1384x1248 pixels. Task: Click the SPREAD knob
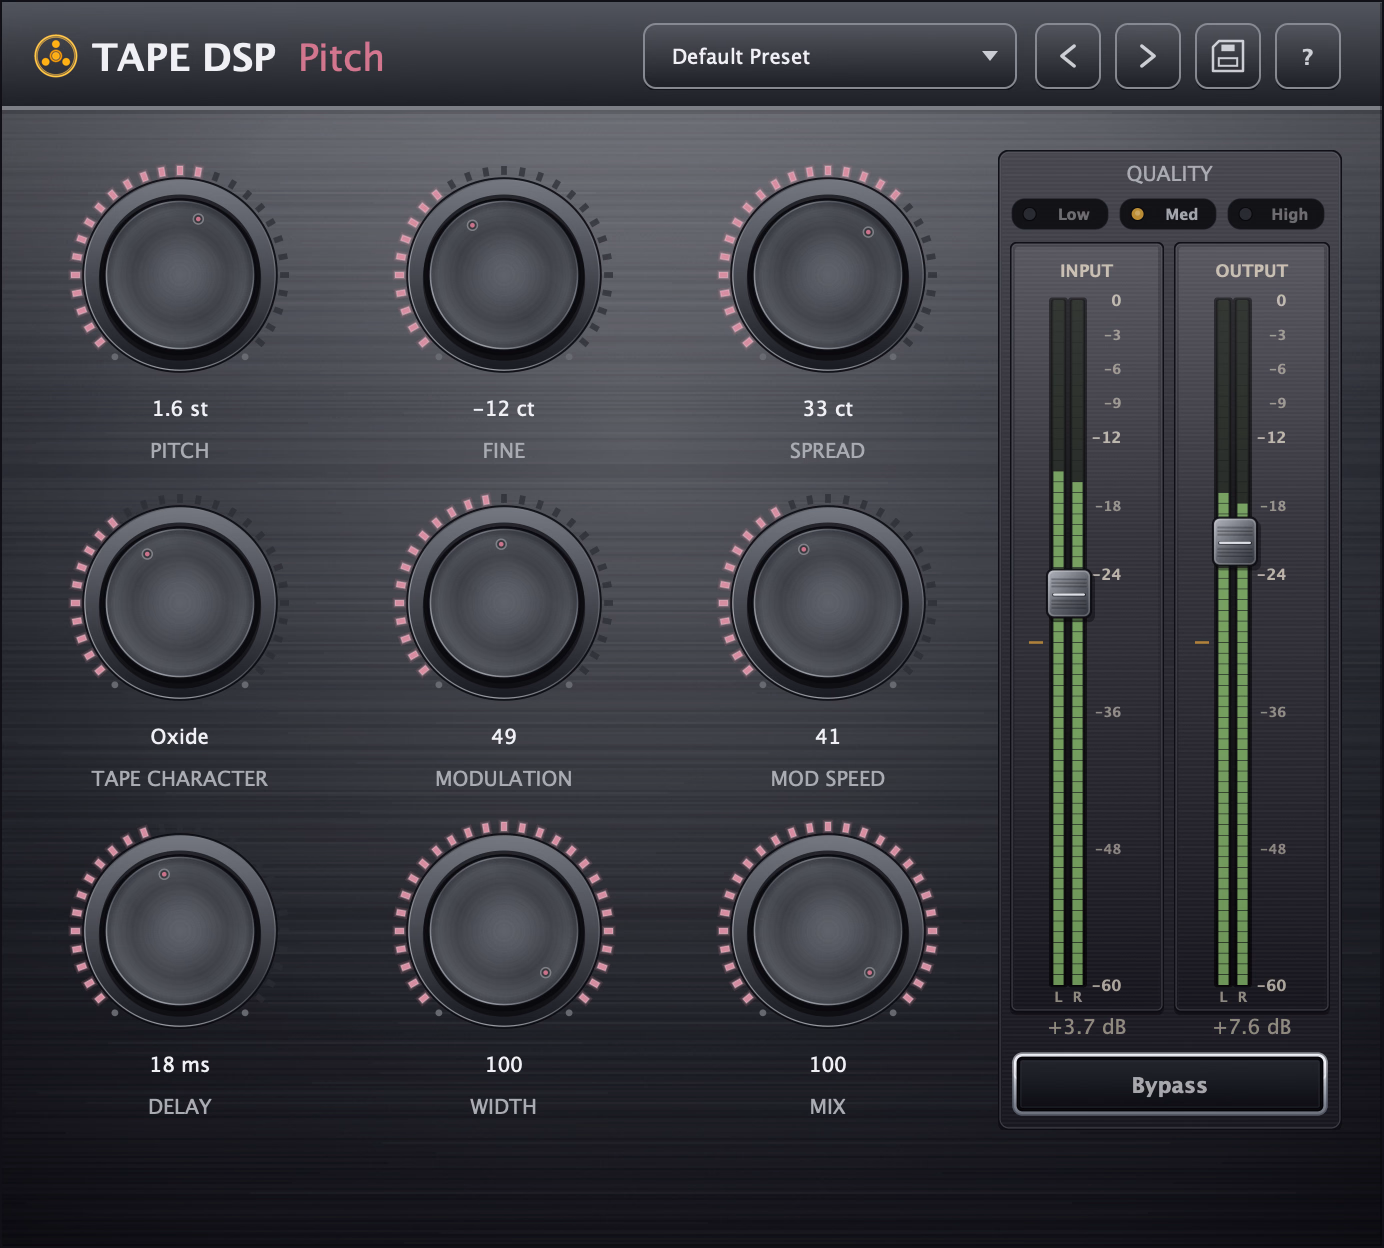click(828, 274)
